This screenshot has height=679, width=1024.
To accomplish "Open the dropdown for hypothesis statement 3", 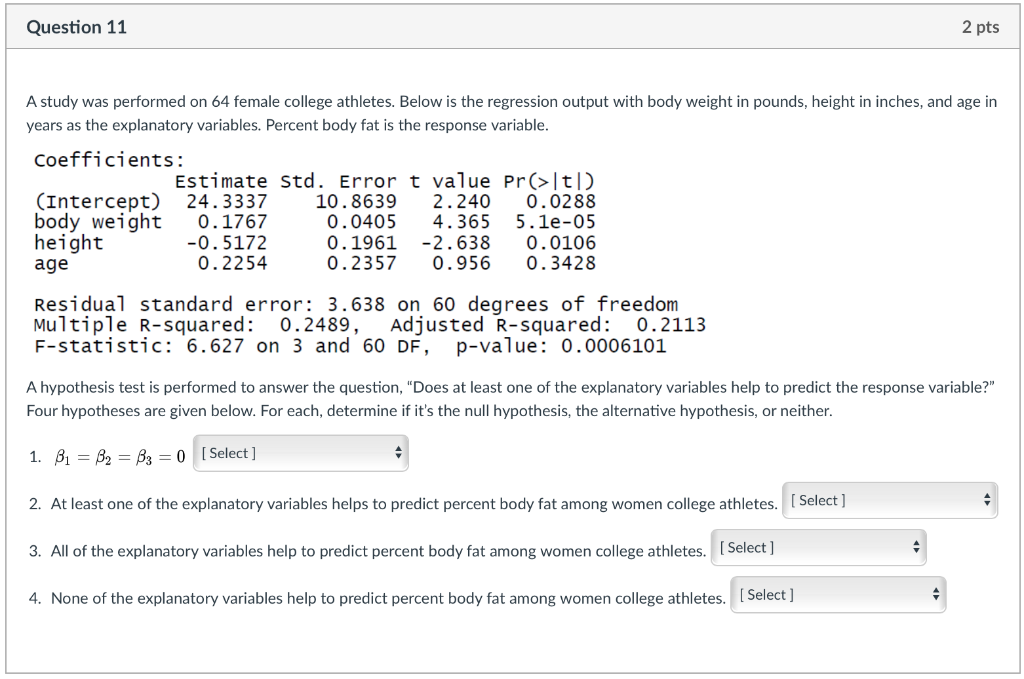I will coord(816,547).
